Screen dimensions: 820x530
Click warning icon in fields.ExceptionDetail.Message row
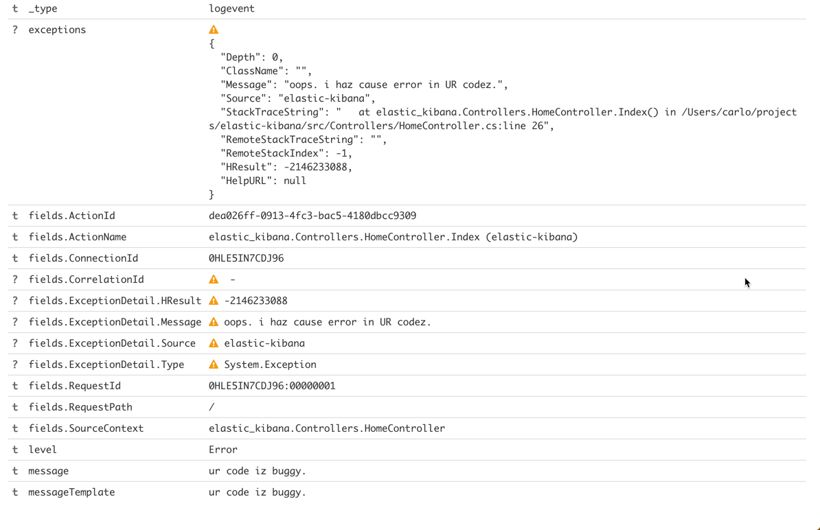213,322
